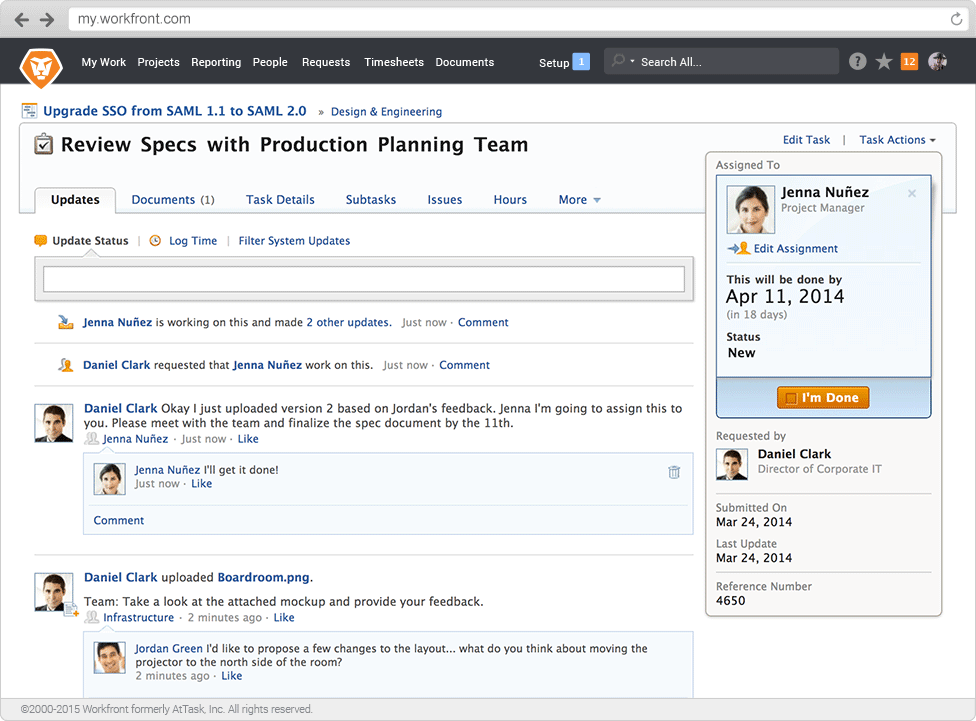Open your profile avatar menu
This screenshot has width=976, height=721.
click(937, 61)
